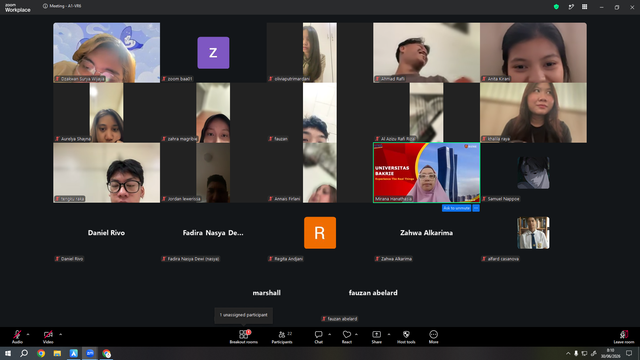Screen dimensions: 640x360
Task: Open the three-dot menu beside Ask to unmute
Action: coord(476,208)
